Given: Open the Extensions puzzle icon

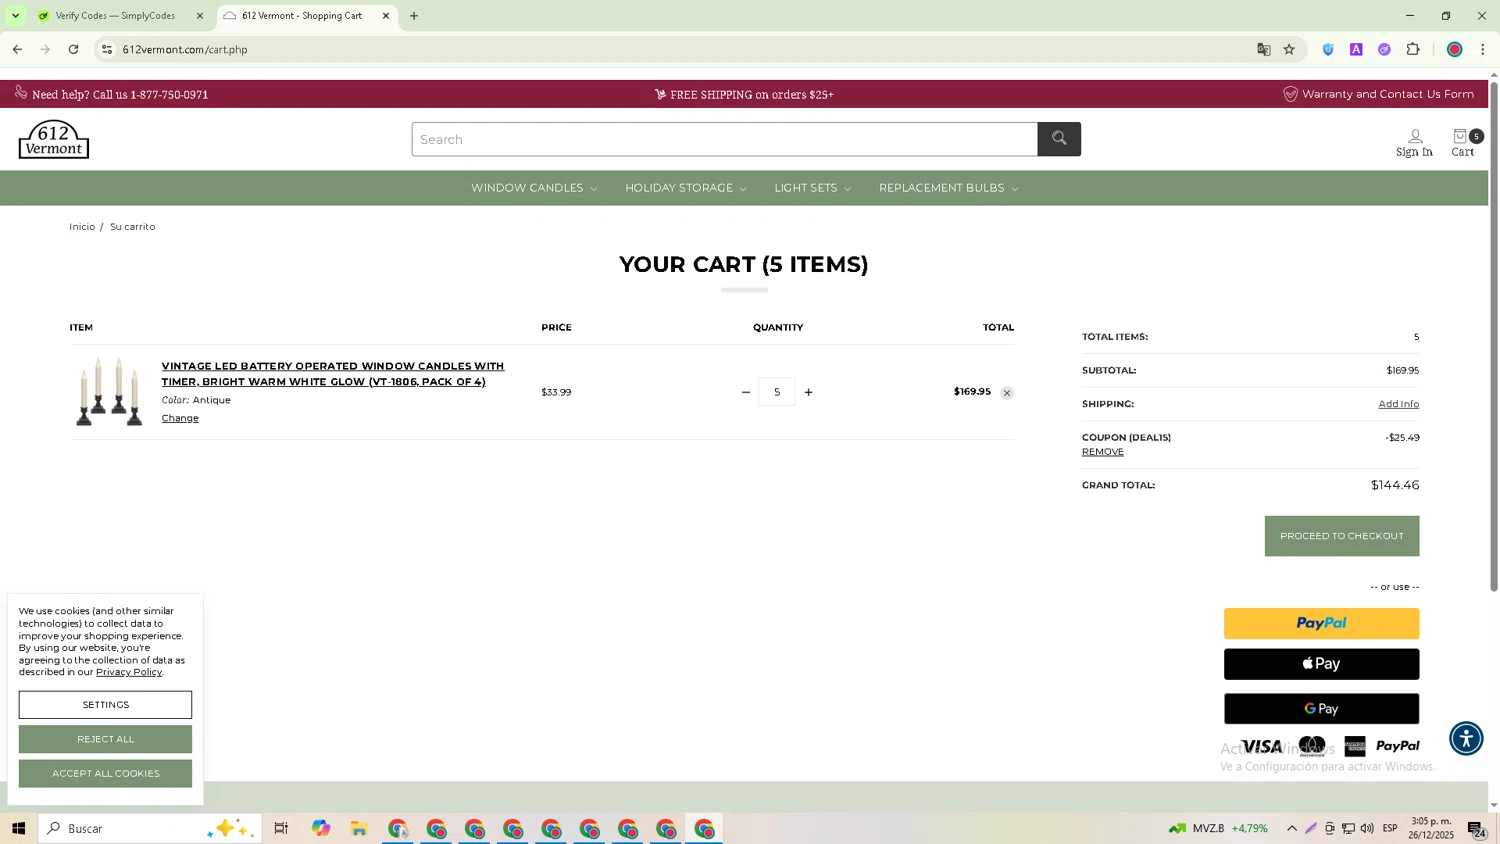Looking at the screenshot, I should tap(1413, 49).
